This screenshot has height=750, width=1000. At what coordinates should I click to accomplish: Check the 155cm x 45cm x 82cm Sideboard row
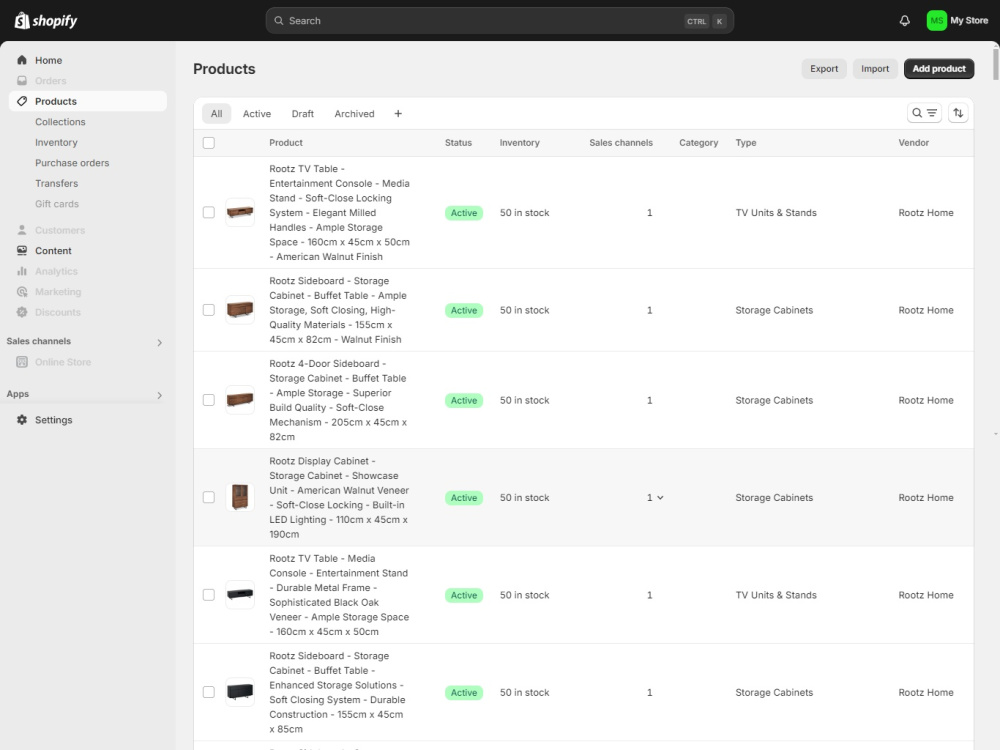click(209, 310)
